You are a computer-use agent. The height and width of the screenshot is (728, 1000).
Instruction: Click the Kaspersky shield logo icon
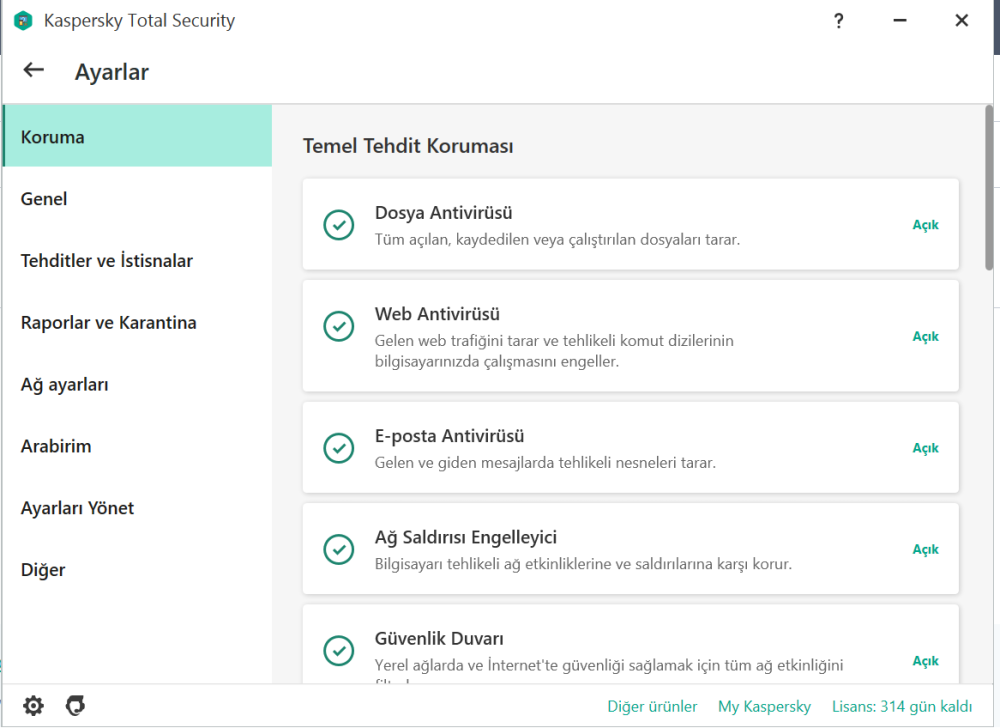pos(23,20)
